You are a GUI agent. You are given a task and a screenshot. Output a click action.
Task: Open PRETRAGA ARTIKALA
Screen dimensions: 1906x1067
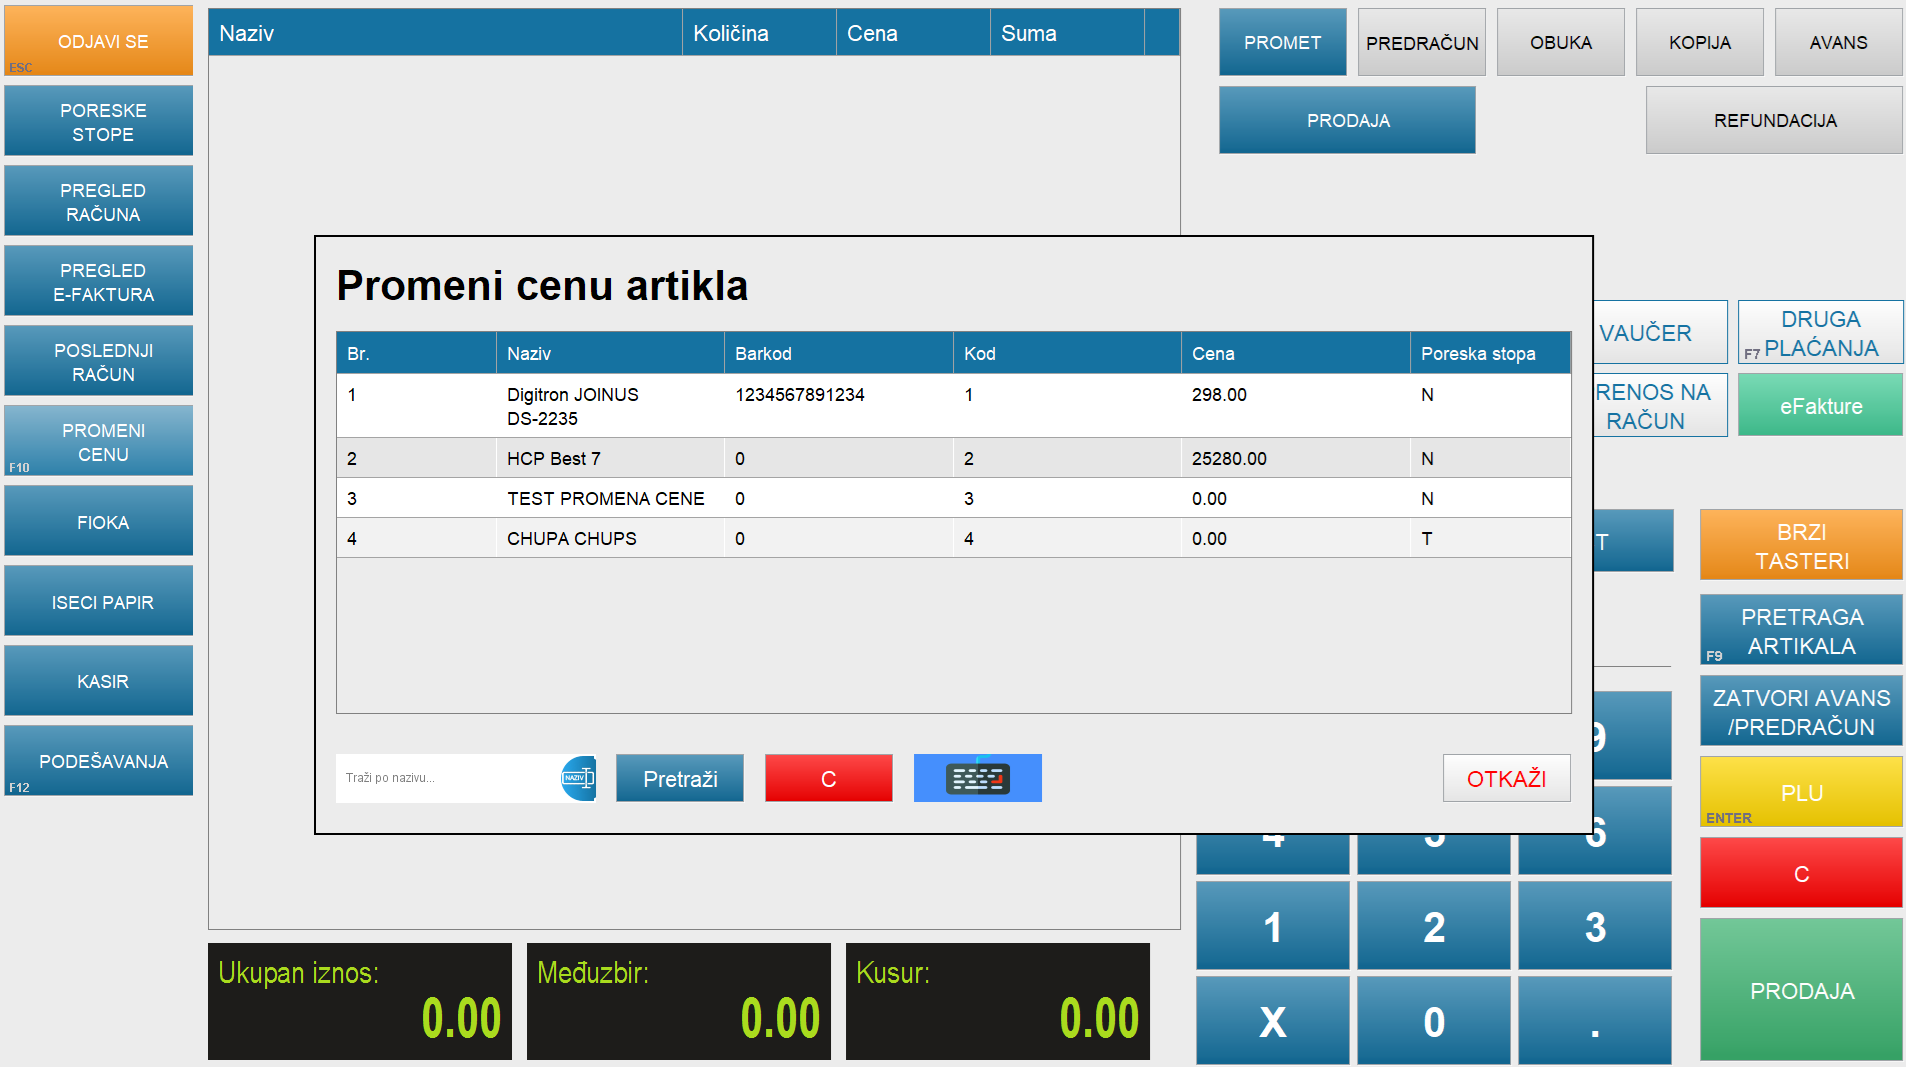1801,630
